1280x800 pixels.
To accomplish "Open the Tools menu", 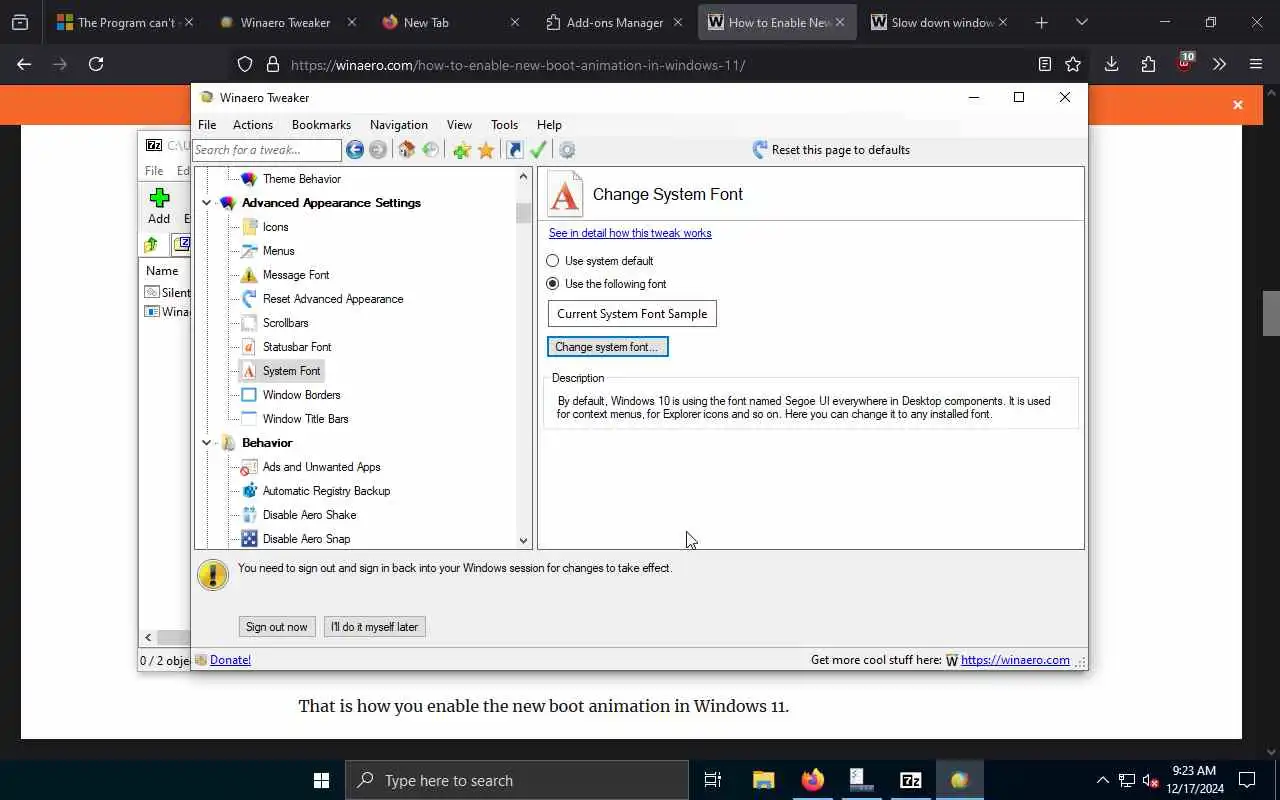I will (x=504, y=125).
